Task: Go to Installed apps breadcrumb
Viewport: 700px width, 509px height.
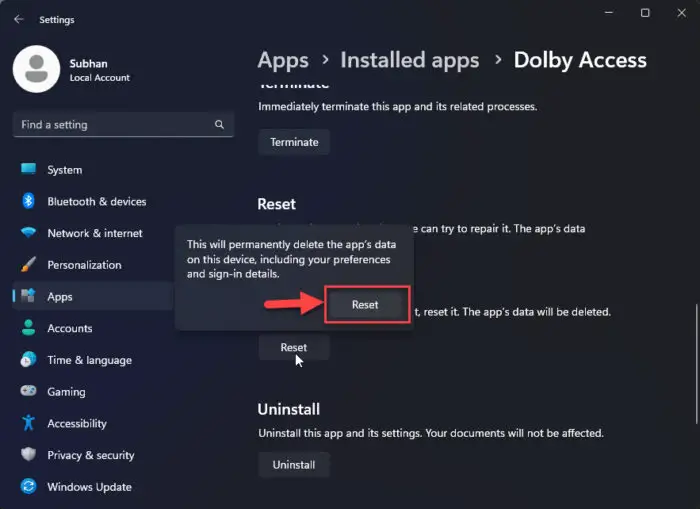Action: point(410,60)
